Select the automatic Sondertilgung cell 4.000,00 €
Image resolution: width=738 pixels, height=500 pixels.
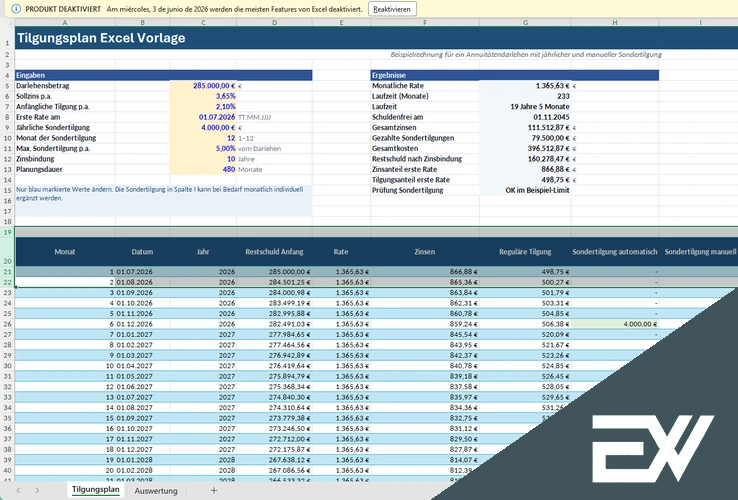615,324
